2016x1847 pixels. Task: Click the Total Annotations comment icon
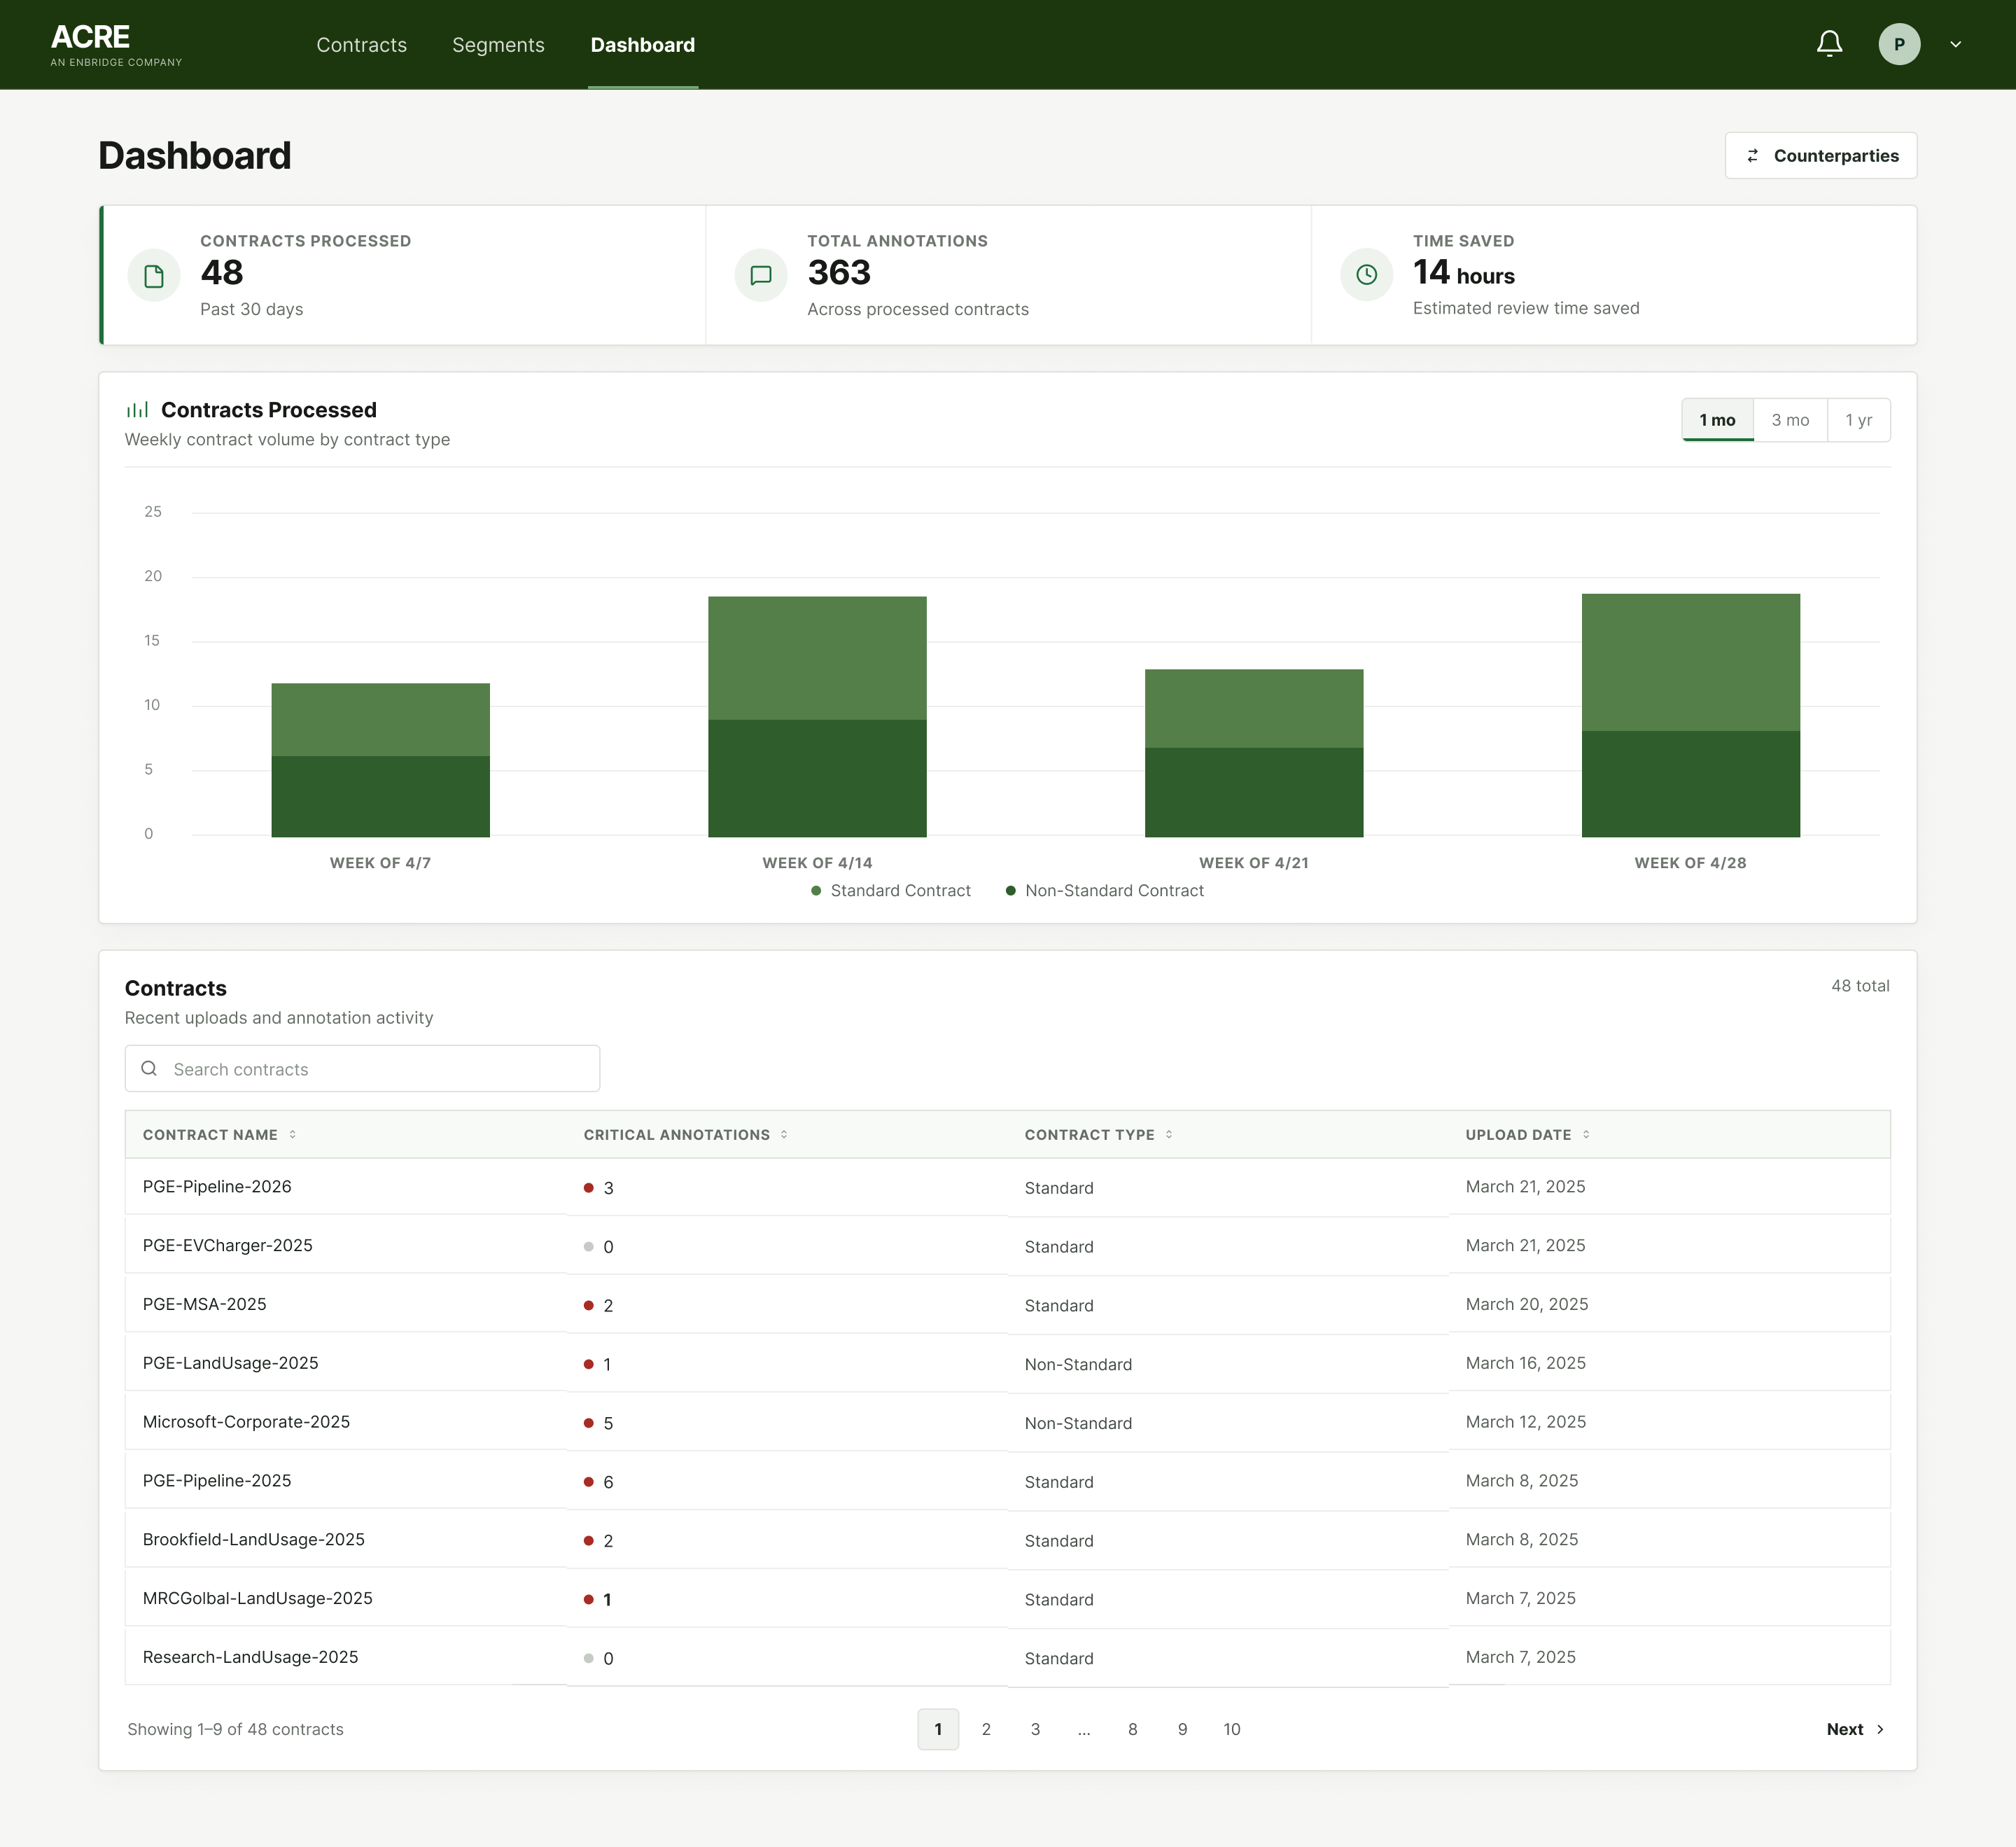(760, 276)
